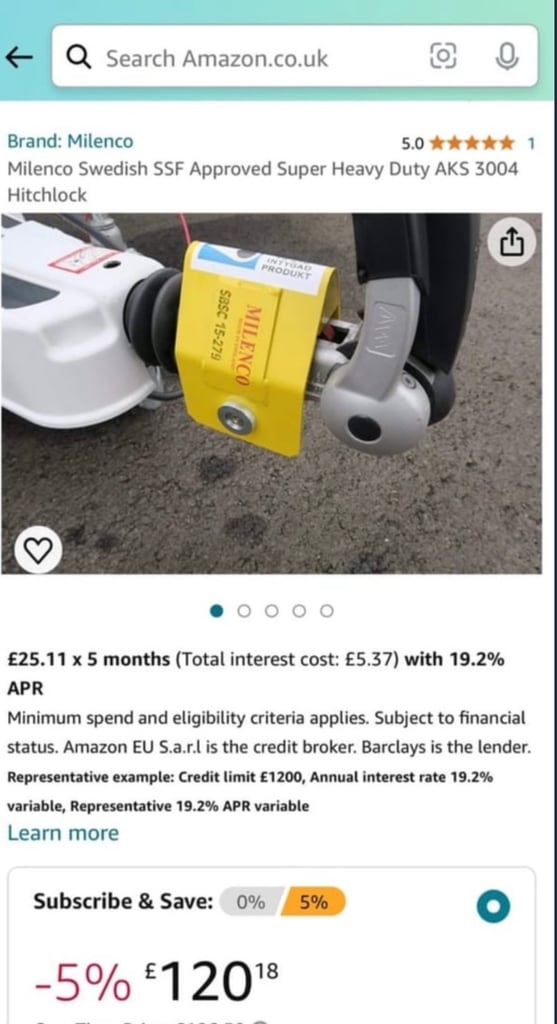Open the 5-star rating reviews

[x=472, y=142]
